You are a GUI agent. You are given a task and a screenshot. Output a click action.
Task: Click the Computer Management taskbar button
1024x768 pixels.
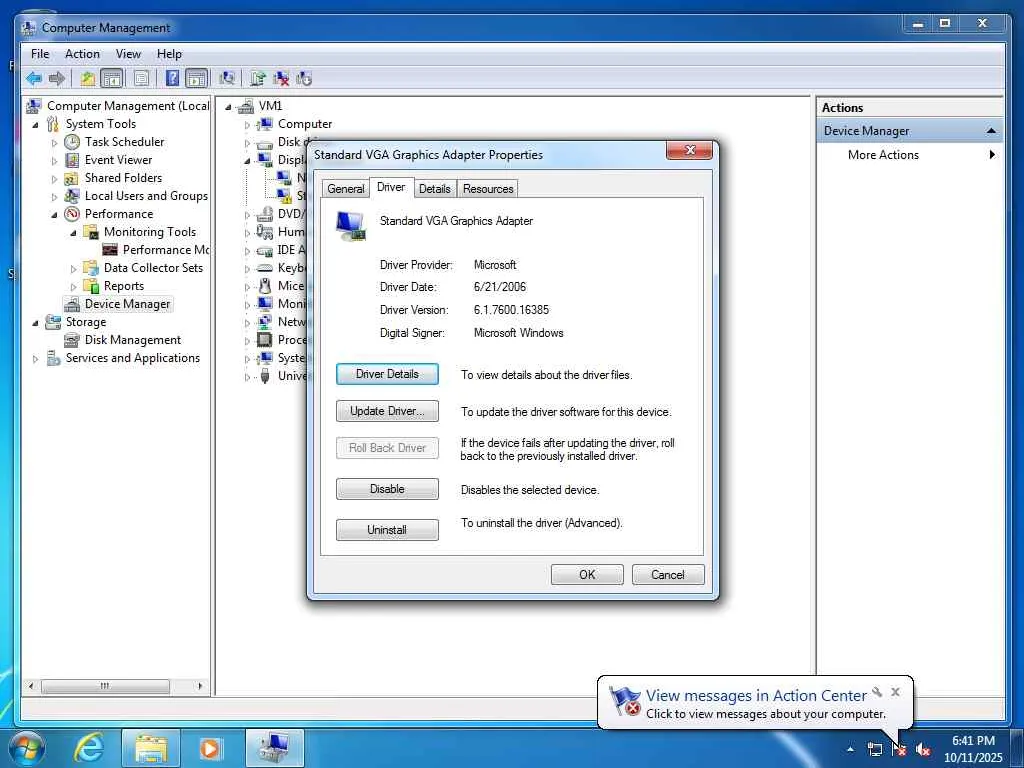pos(274,748)
